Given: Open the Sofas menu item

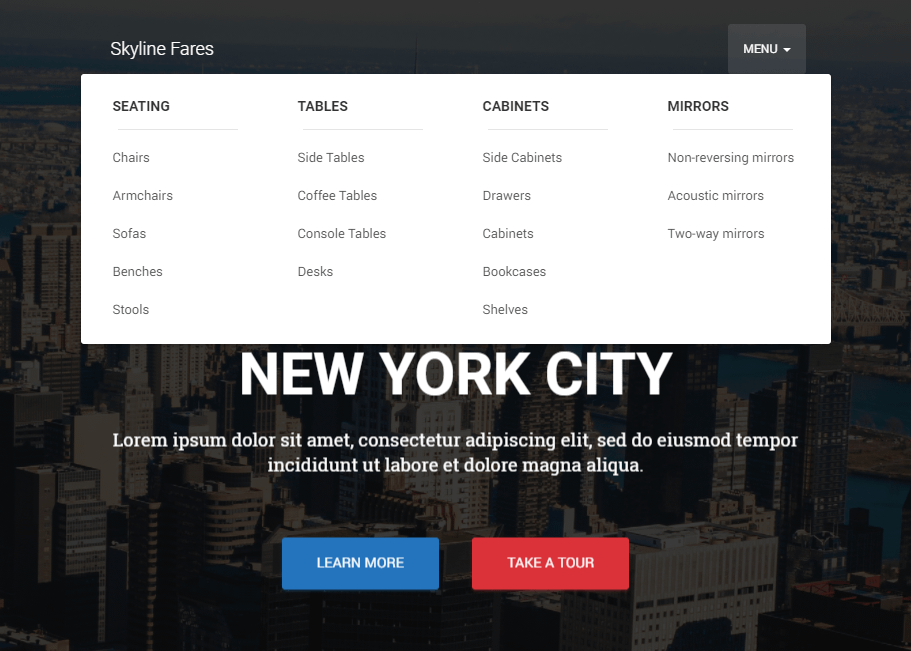Looking at the screenshot, I should coord(129,234).
